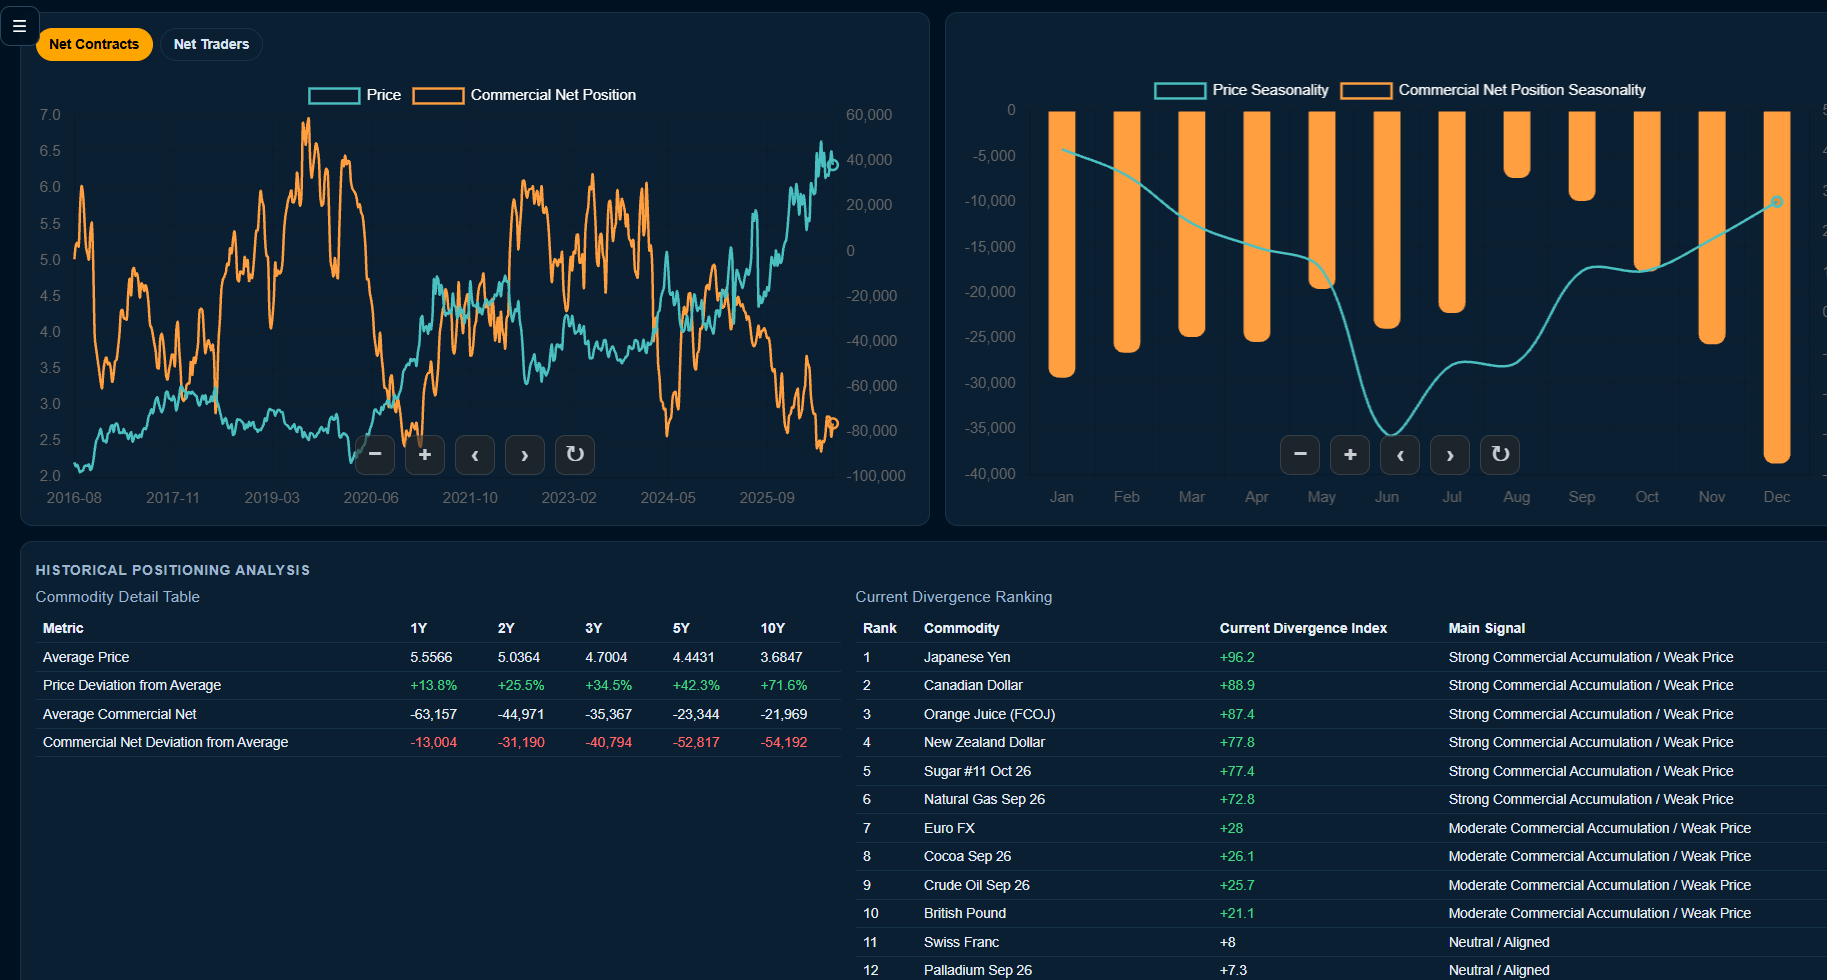This screenshot has height=980, width=1827.
Task: Zoom out the left price chart
Action: tap(375, 455)
